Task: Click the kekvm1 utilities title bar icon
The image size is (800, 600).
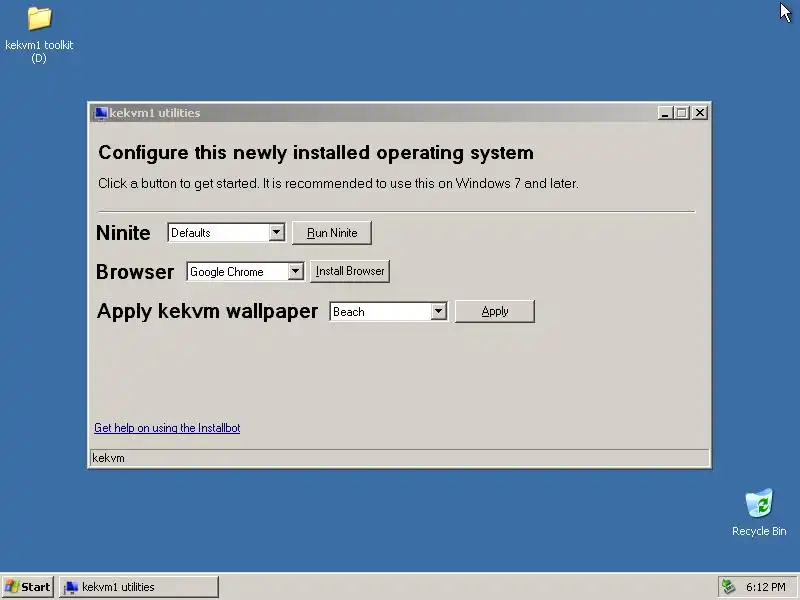Action: (x=101, y=113)
